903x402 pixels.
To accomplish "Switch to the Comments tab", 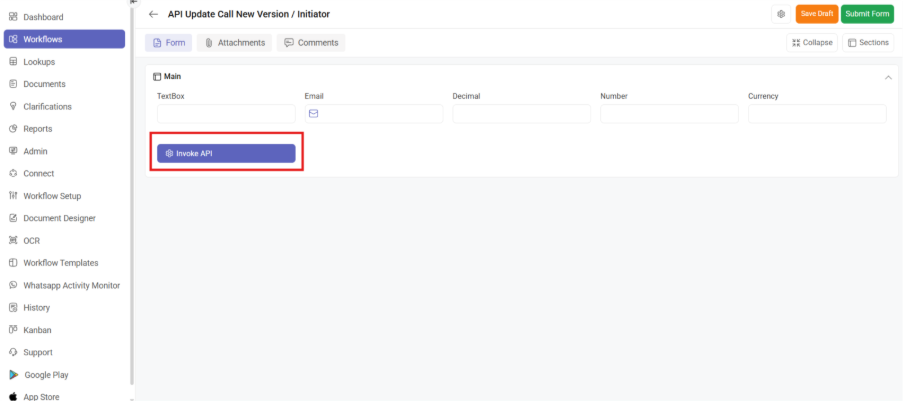I will pos(310,43).
